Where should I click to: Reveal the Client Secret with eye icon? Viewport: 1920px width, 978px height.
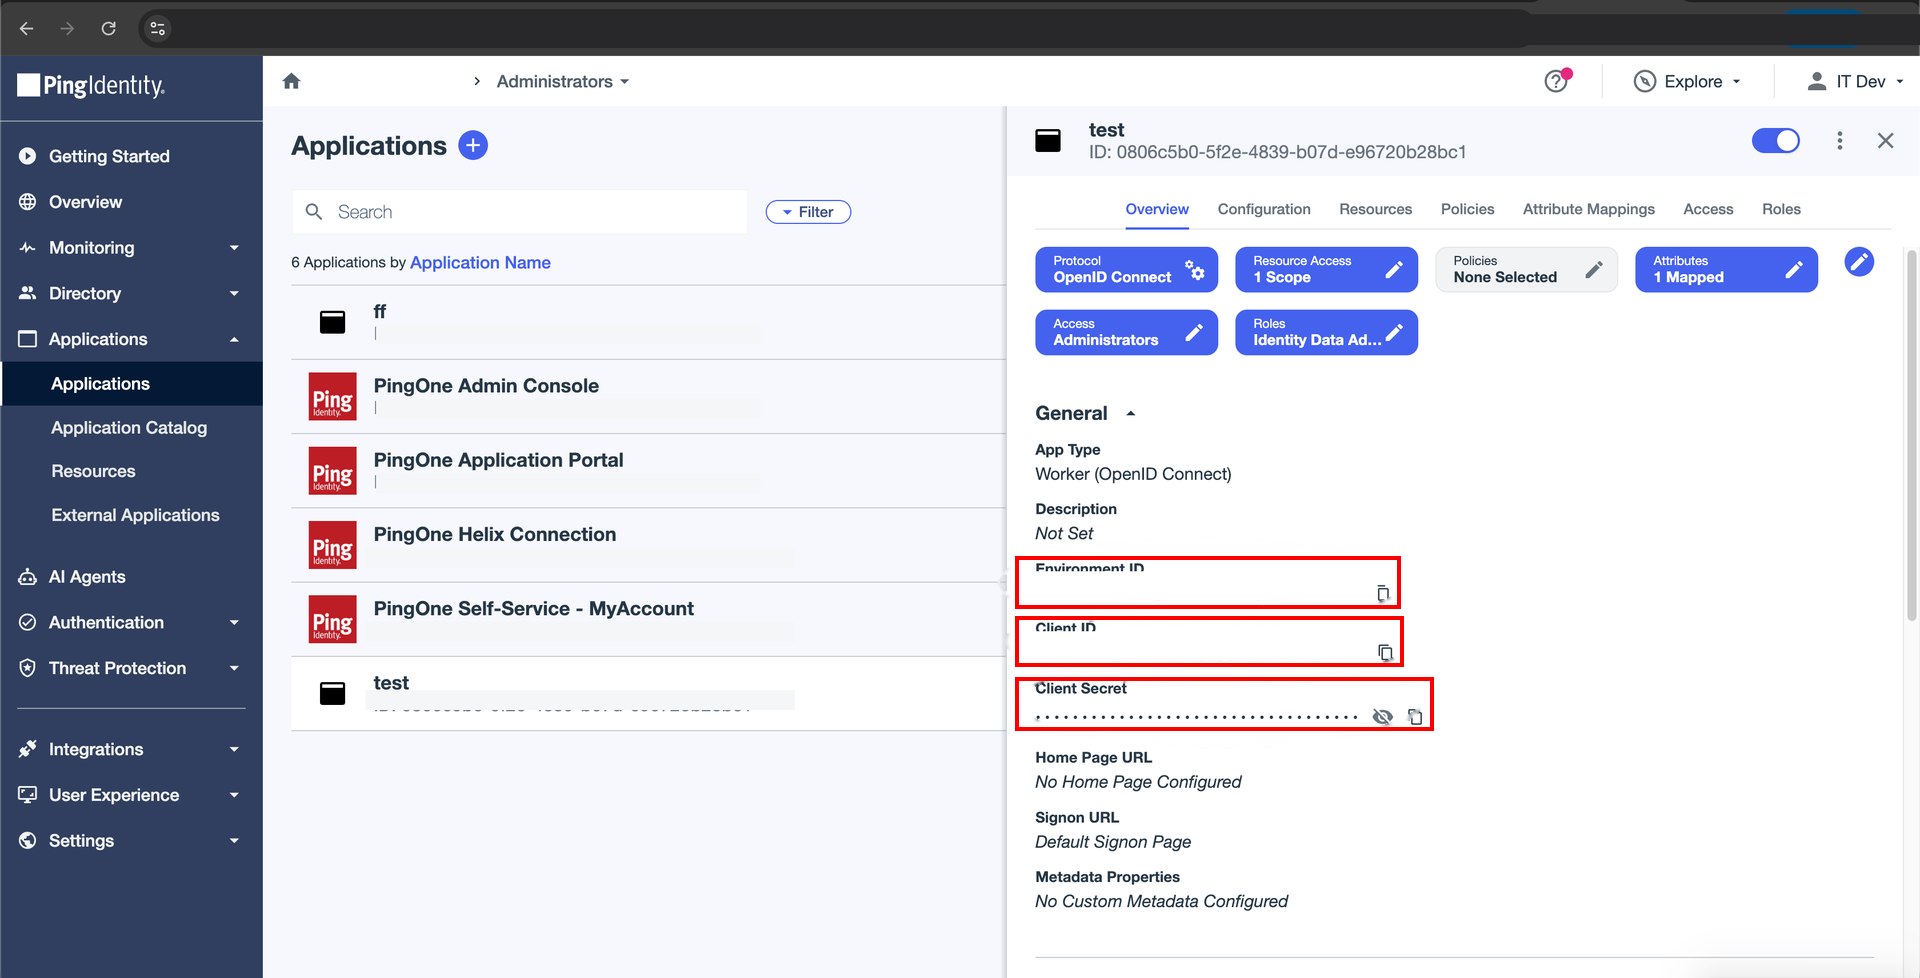(x=1382, y=716)
